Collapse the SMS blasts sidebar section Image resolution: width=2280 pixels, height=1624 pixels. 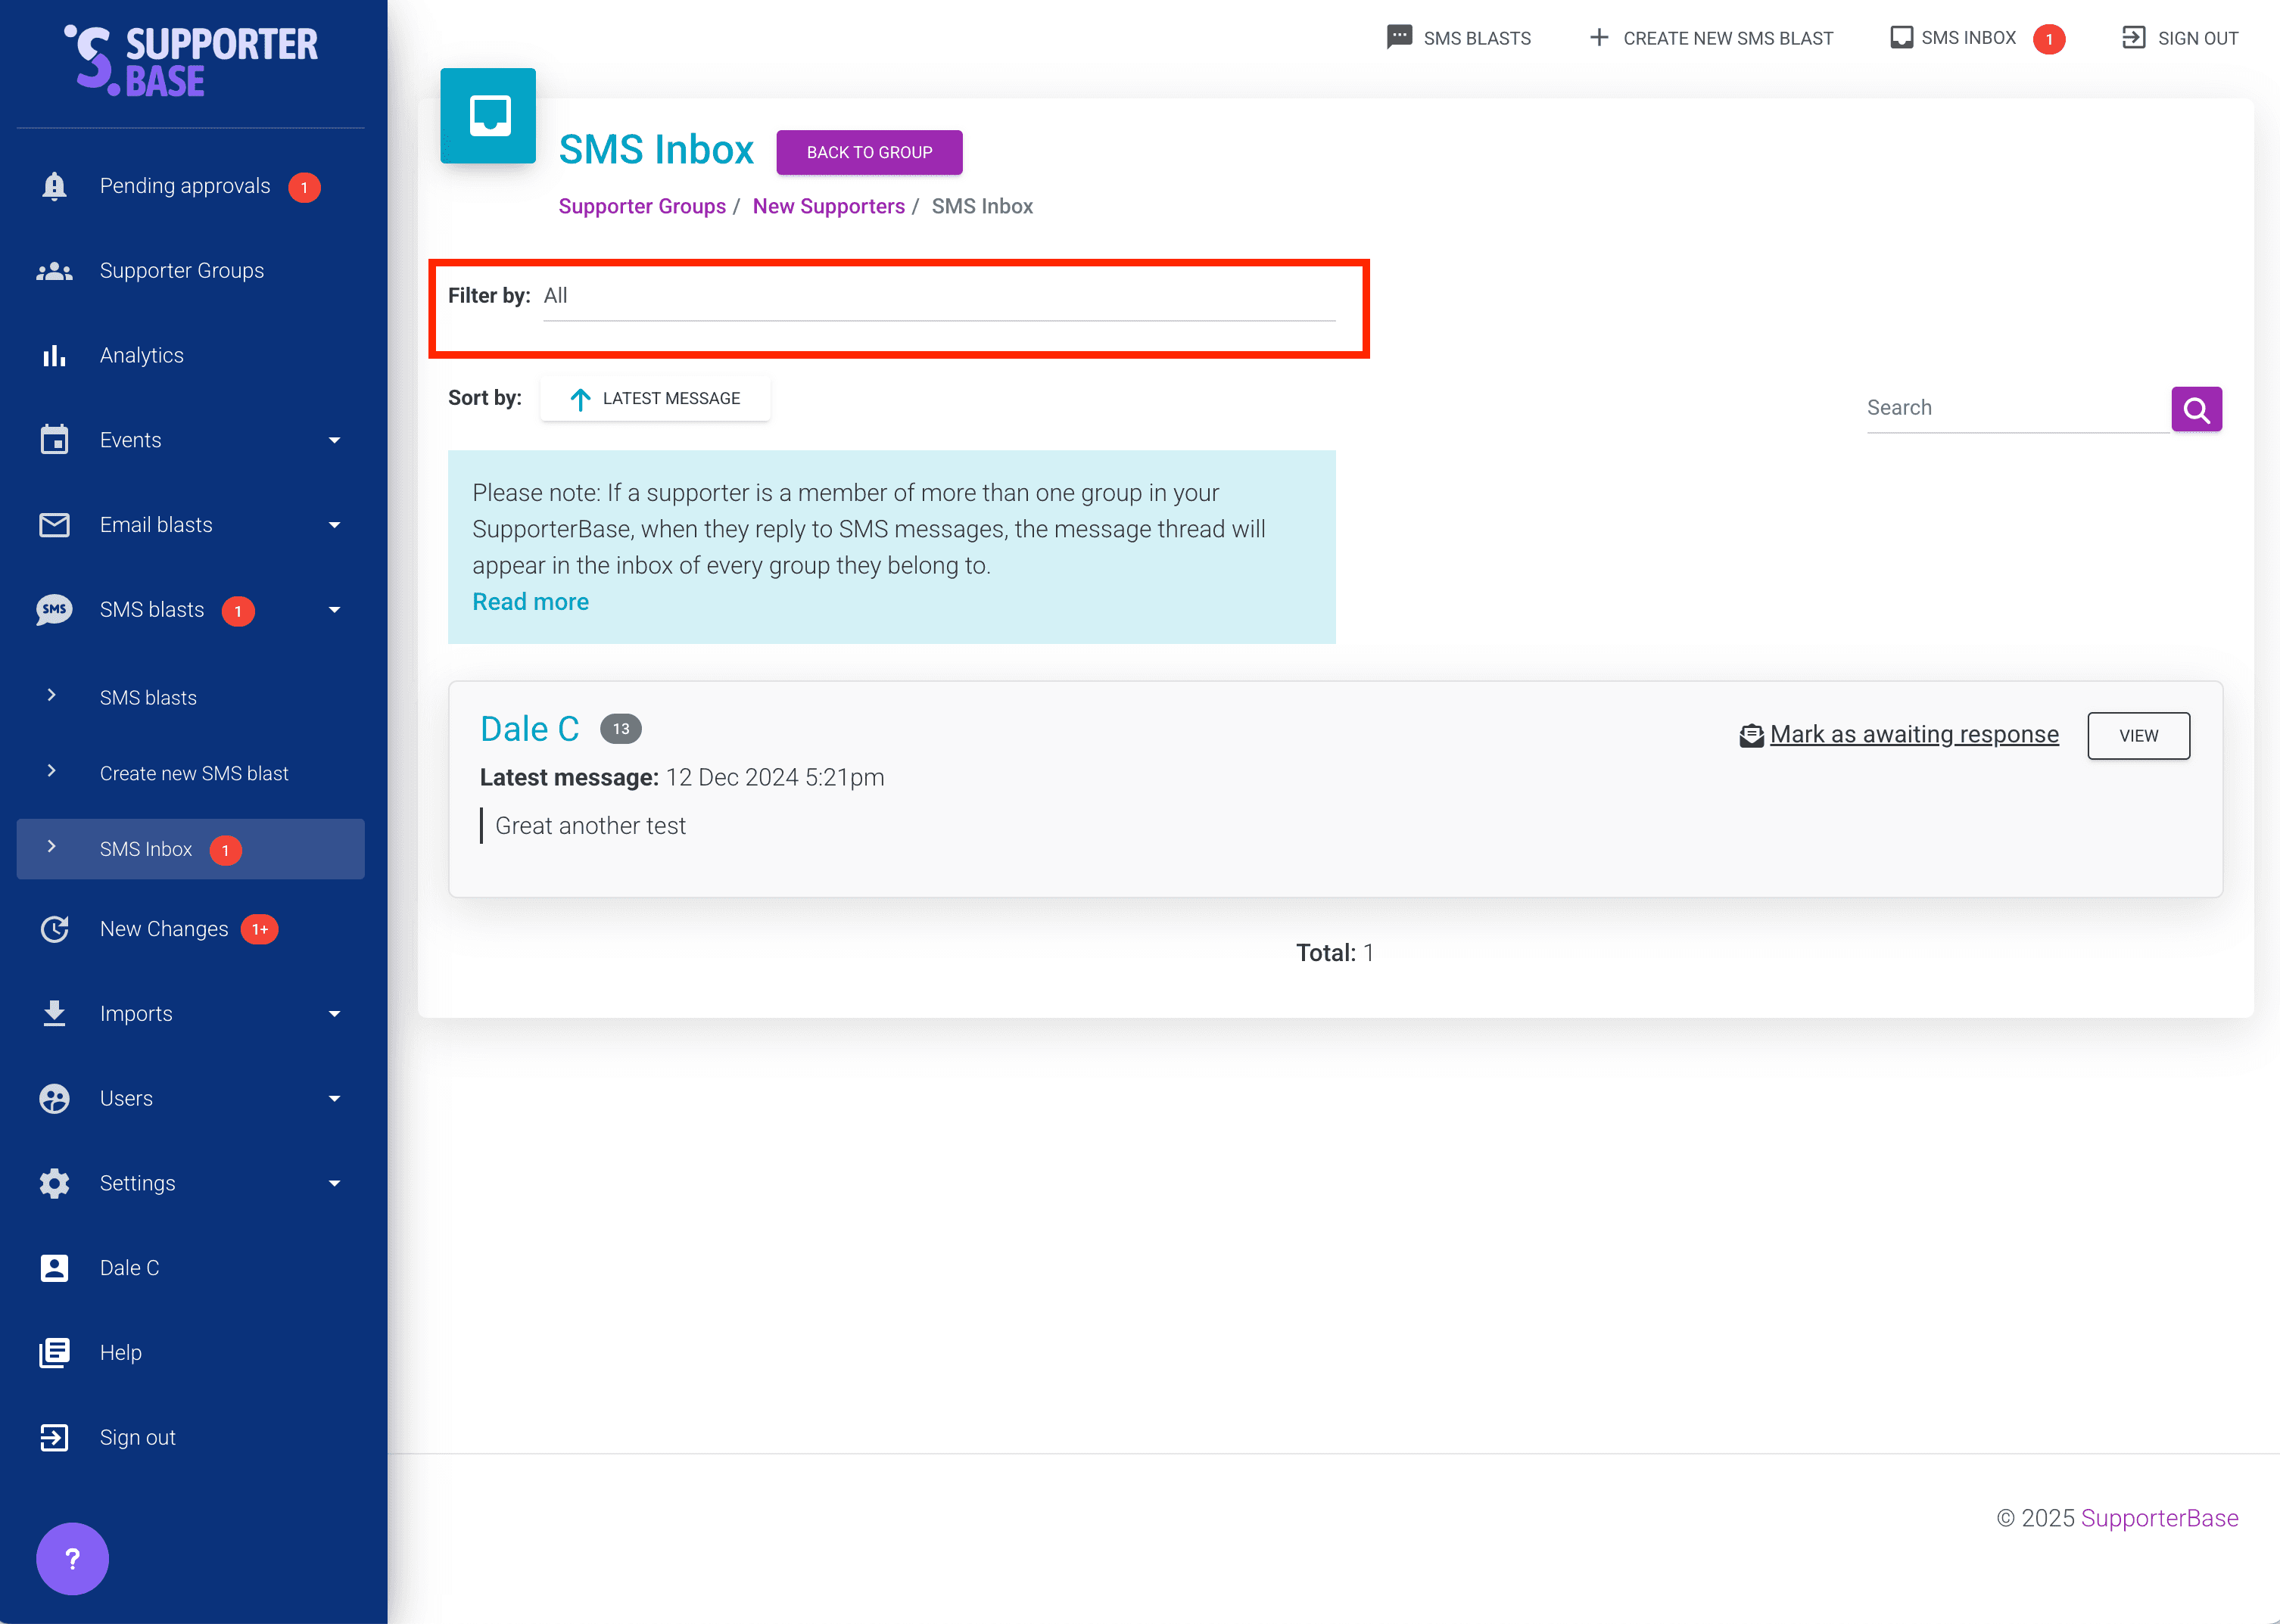click(334, 610)
